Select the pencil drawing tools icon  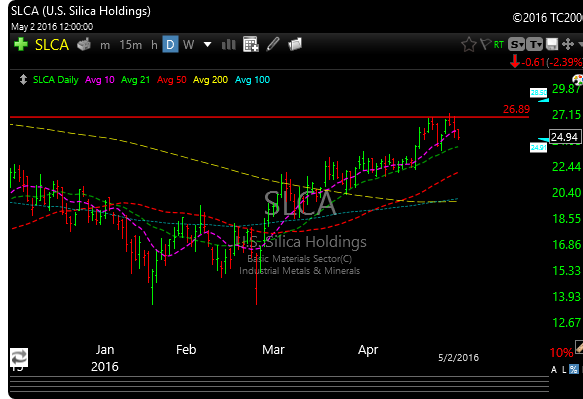pyautogui.click(x=273, y=45)
